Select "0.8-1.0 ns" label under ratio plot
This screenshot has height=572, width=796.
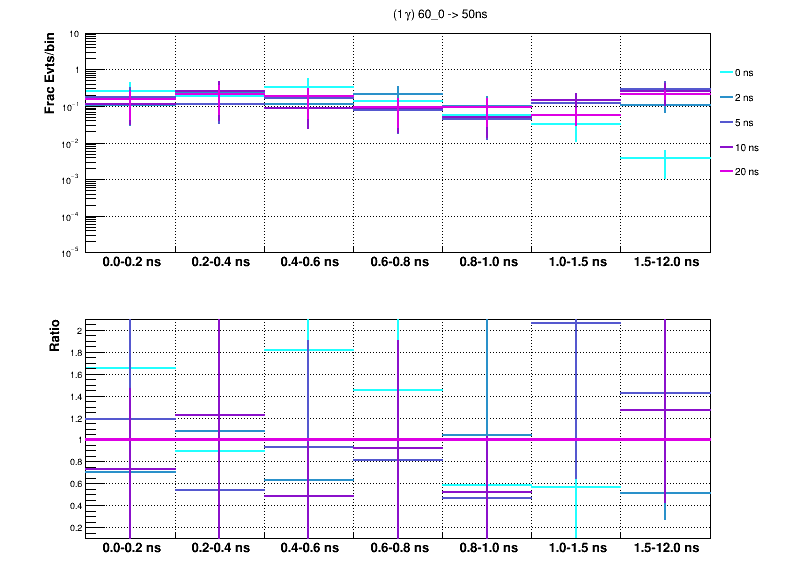[x=487, y=549]
